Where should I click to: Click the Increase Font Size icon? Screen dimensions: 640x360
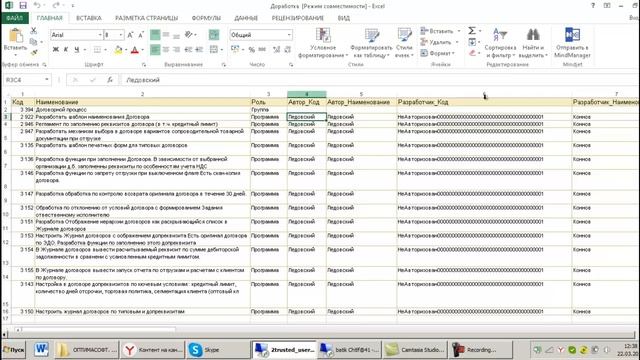[130, 35]
